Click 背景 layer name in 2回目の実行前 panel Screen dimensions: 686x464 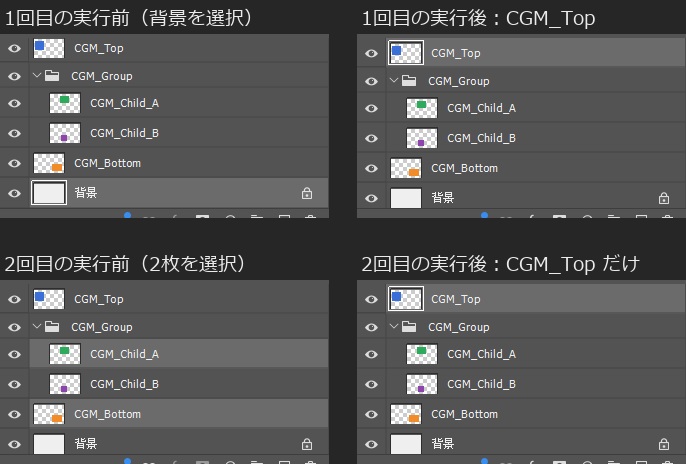(86, 444)
